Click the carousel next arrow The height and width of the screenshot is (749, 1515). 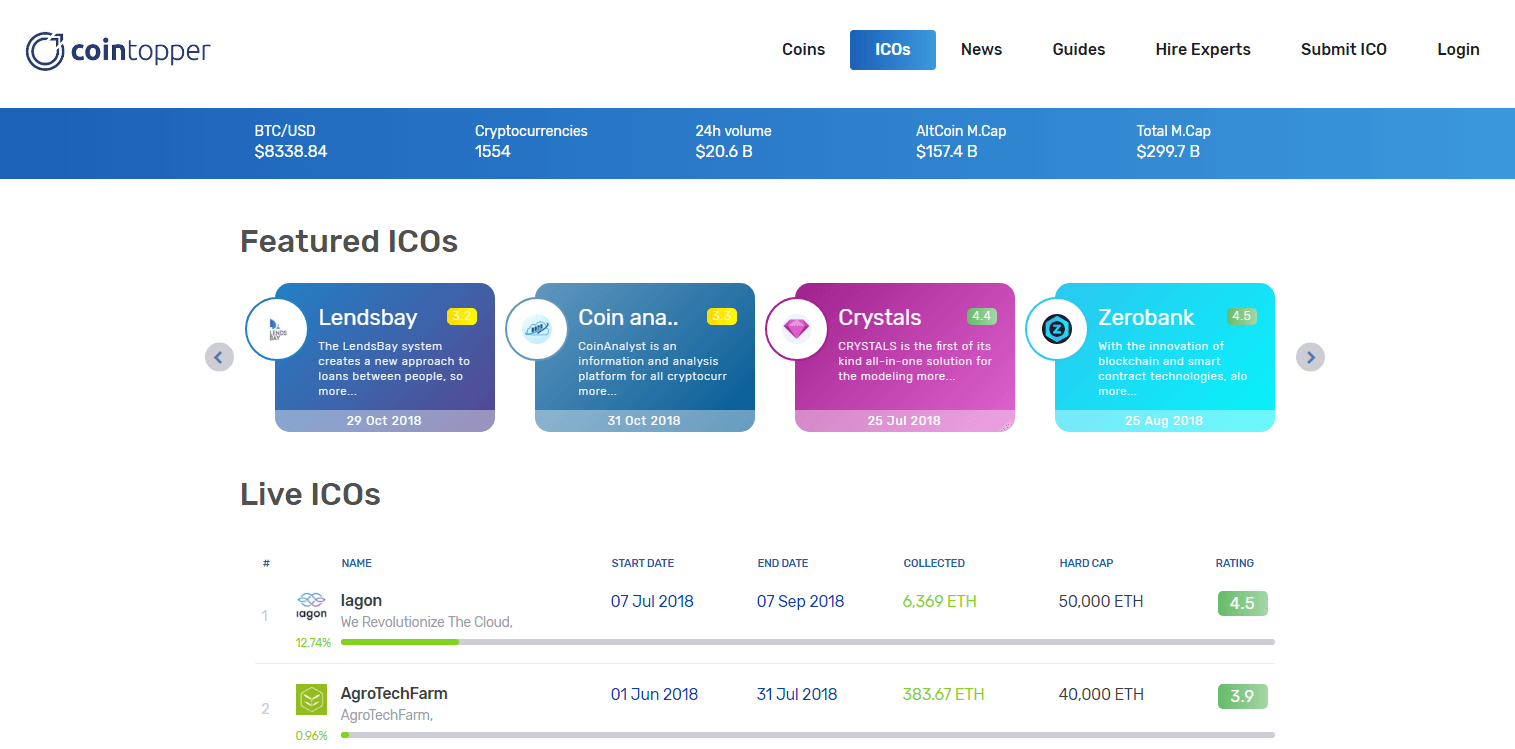(x=1310, y=357)
